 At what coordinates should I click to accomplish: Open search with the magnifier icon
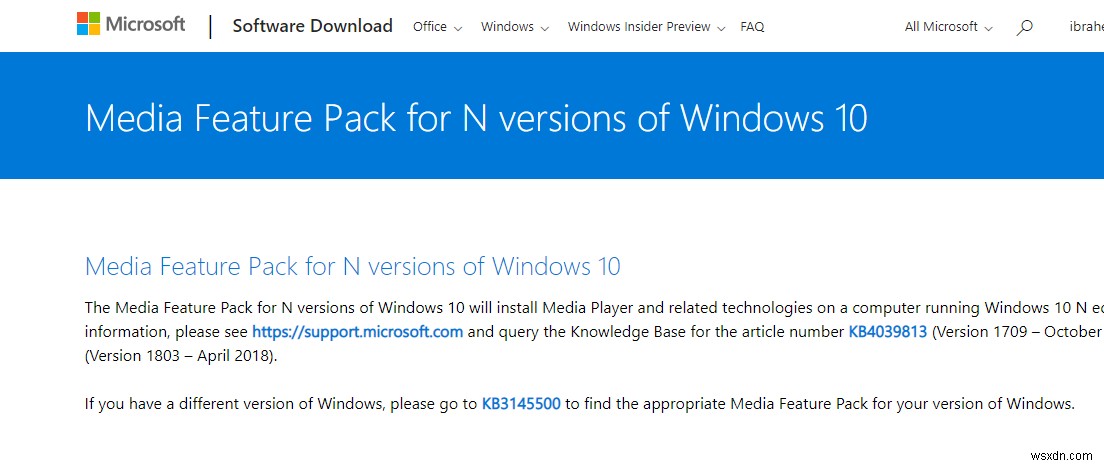click(1024, 28)
